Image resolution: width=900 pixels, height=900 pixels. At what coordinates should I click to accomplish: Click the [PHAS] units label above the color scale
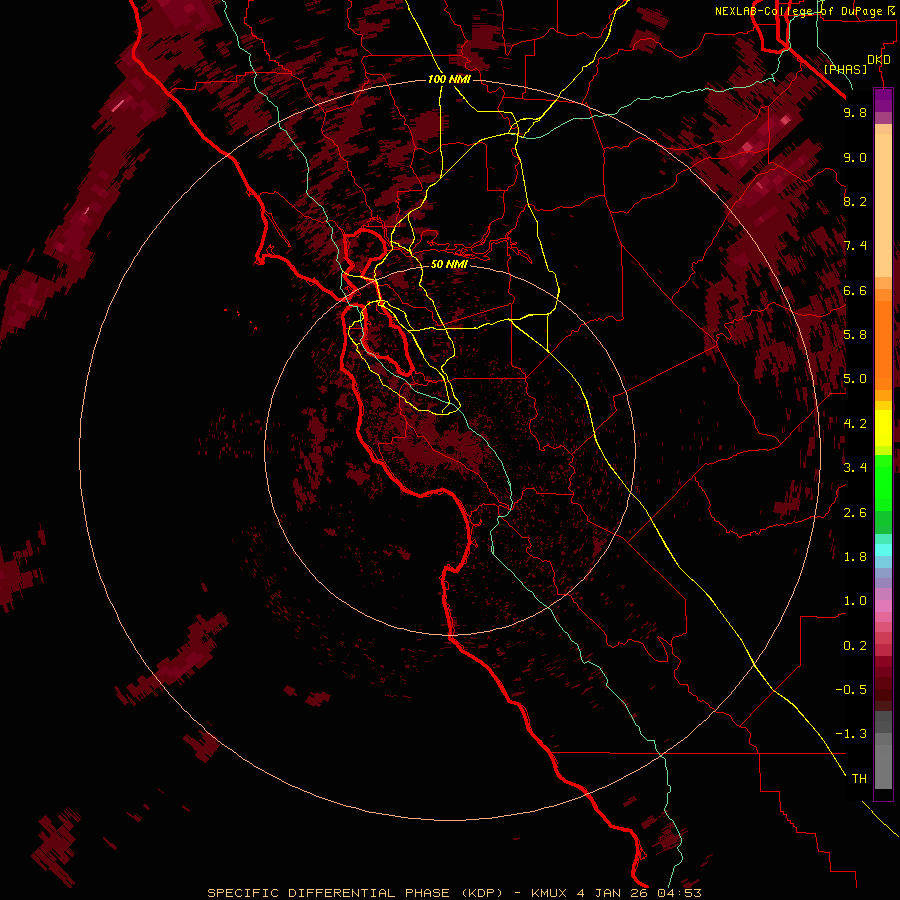(845, 69)
